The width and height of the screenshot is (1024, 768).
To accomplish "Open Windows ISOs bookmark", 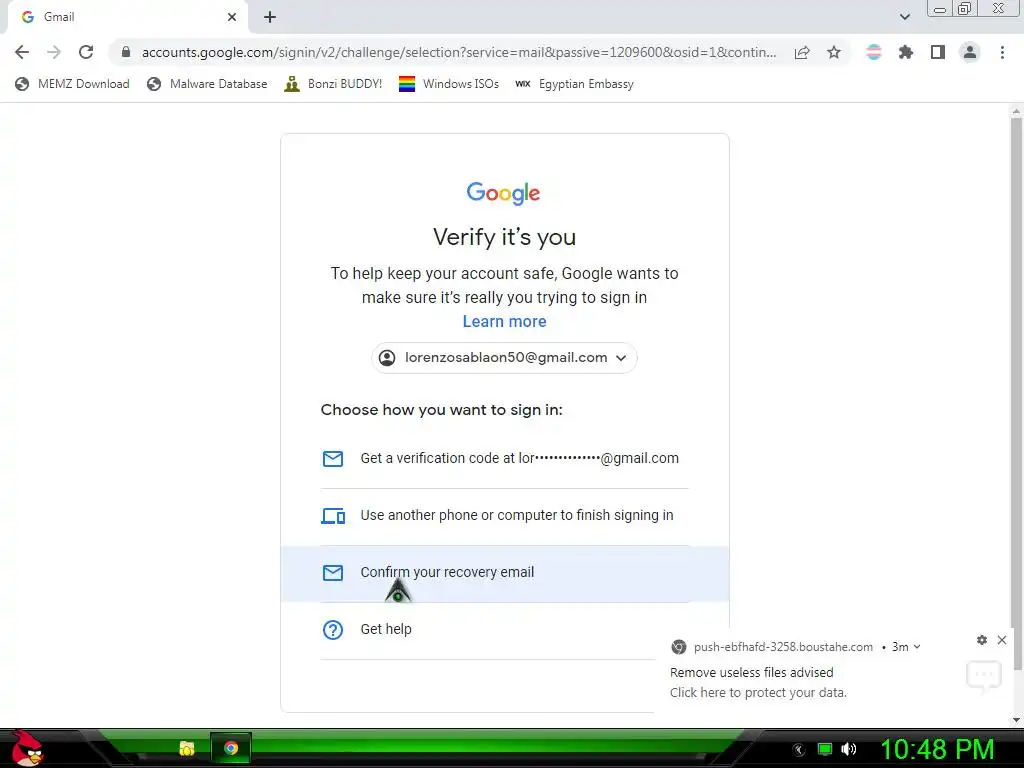I will tap(449, 84).
